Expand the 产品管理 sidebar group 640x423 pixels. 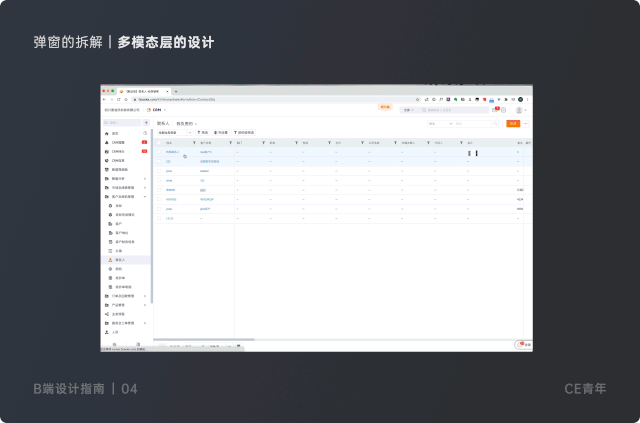pyautogui.click(x=127, y=305)
